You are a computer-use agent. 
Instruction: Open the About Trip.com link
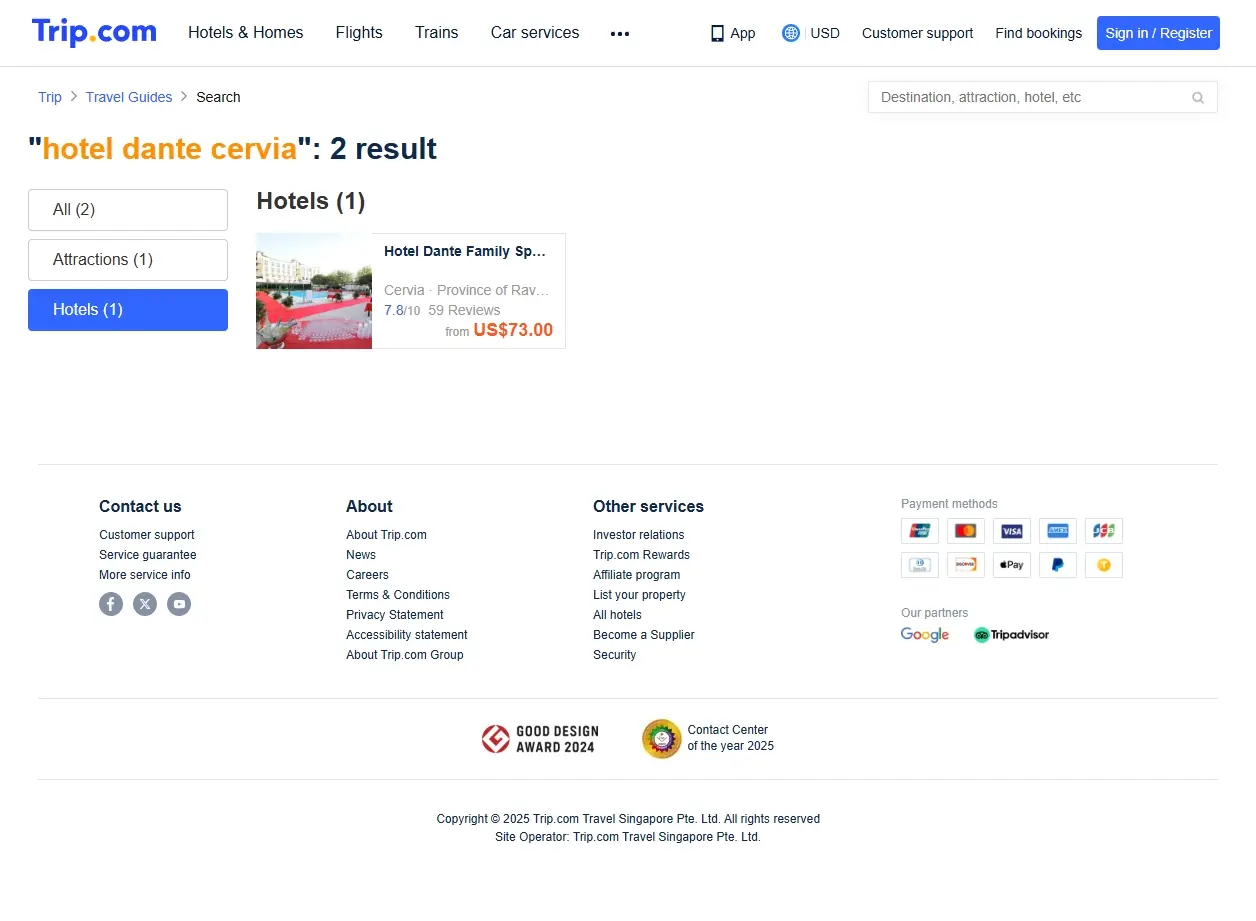pos(386,535)
